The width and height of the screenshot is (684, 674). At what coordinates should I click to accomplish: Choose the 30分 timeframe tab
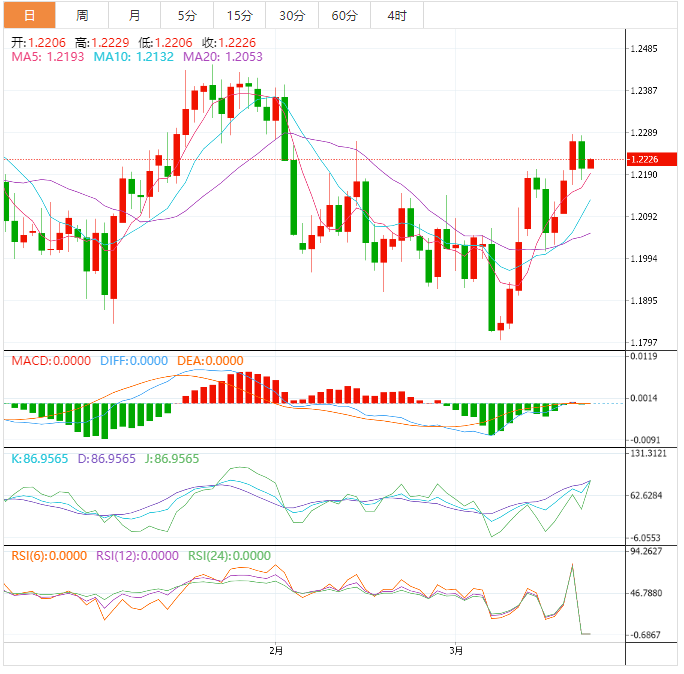click(x=292, y=15)
